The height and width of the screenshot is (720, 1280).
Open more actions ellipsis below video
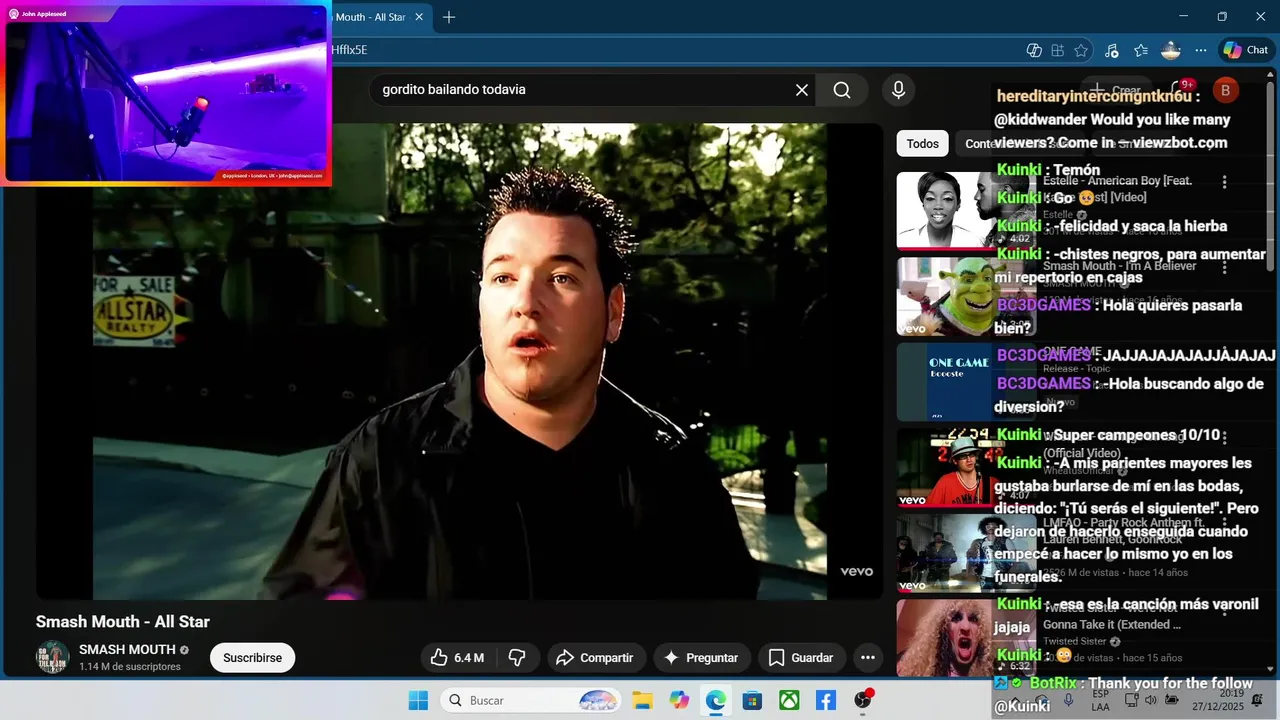click(x=868, y=658)
